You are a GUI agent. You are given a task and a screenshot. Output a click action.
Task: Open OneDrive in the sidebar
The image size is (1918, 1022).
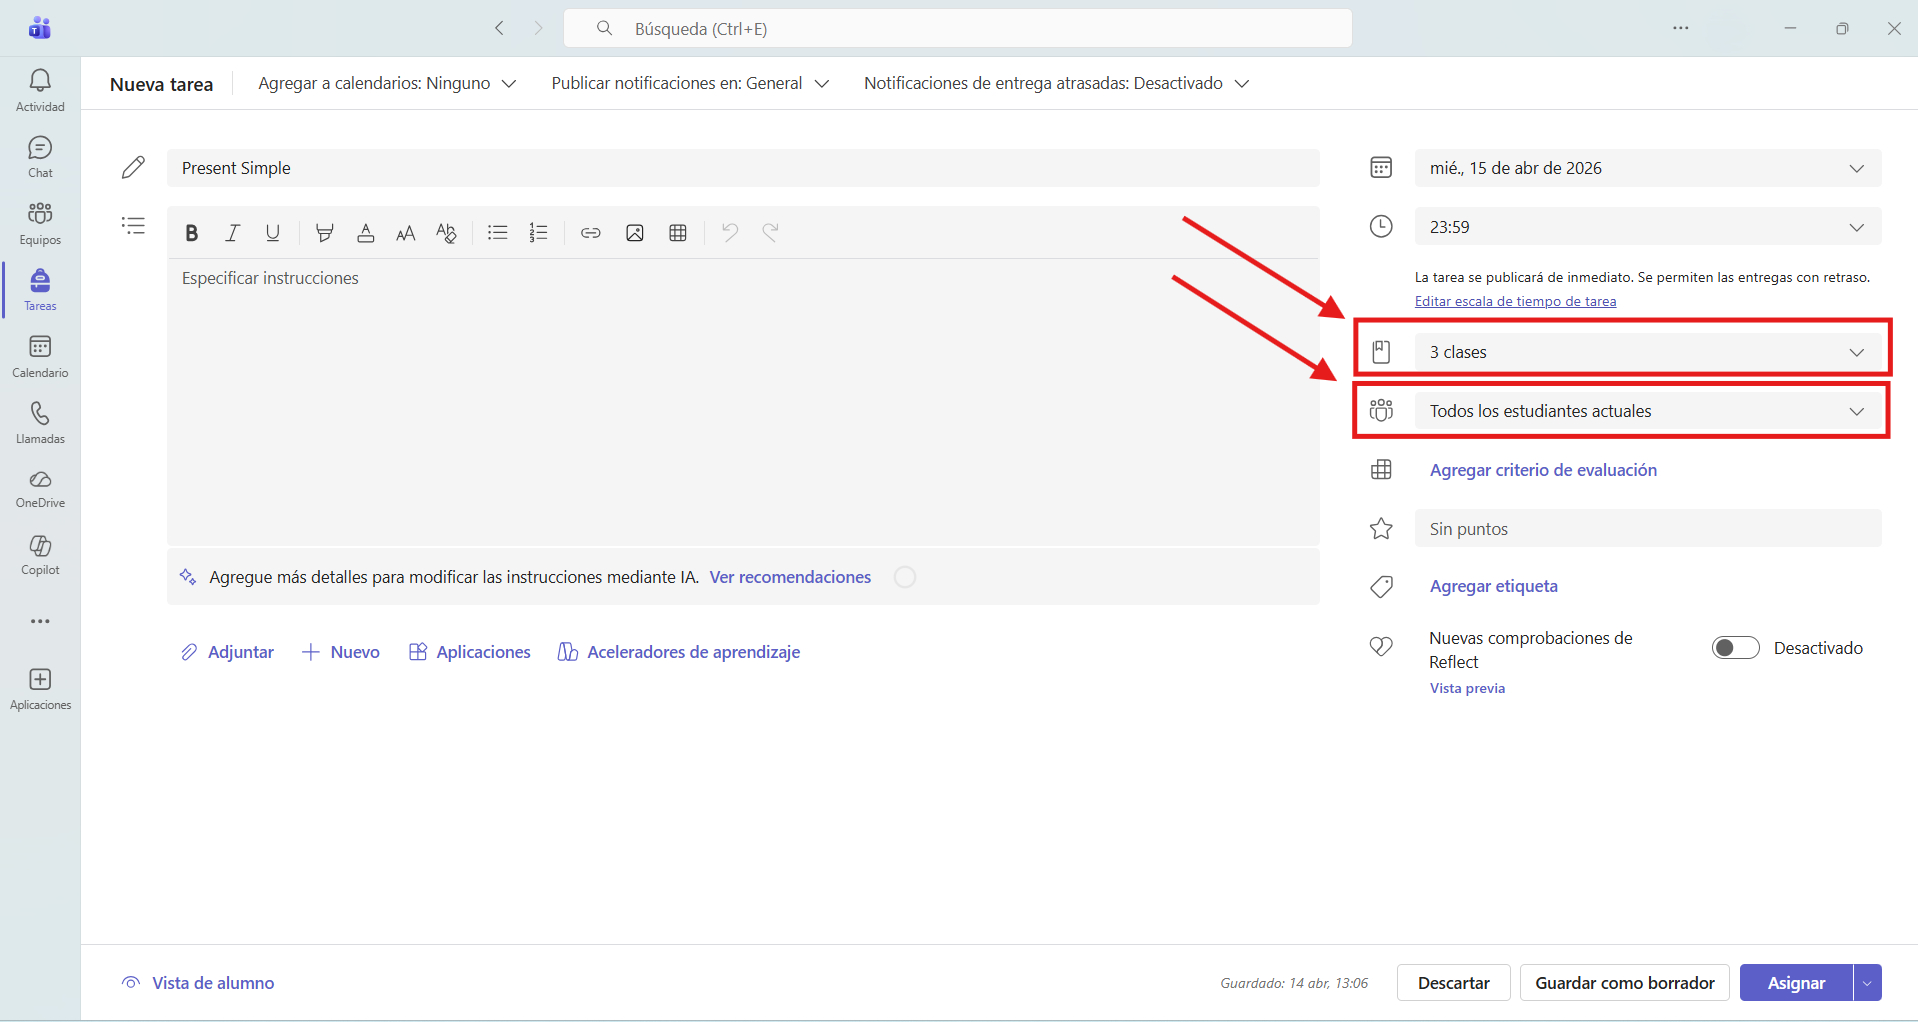pyautogui.click(x=40, y=489)
